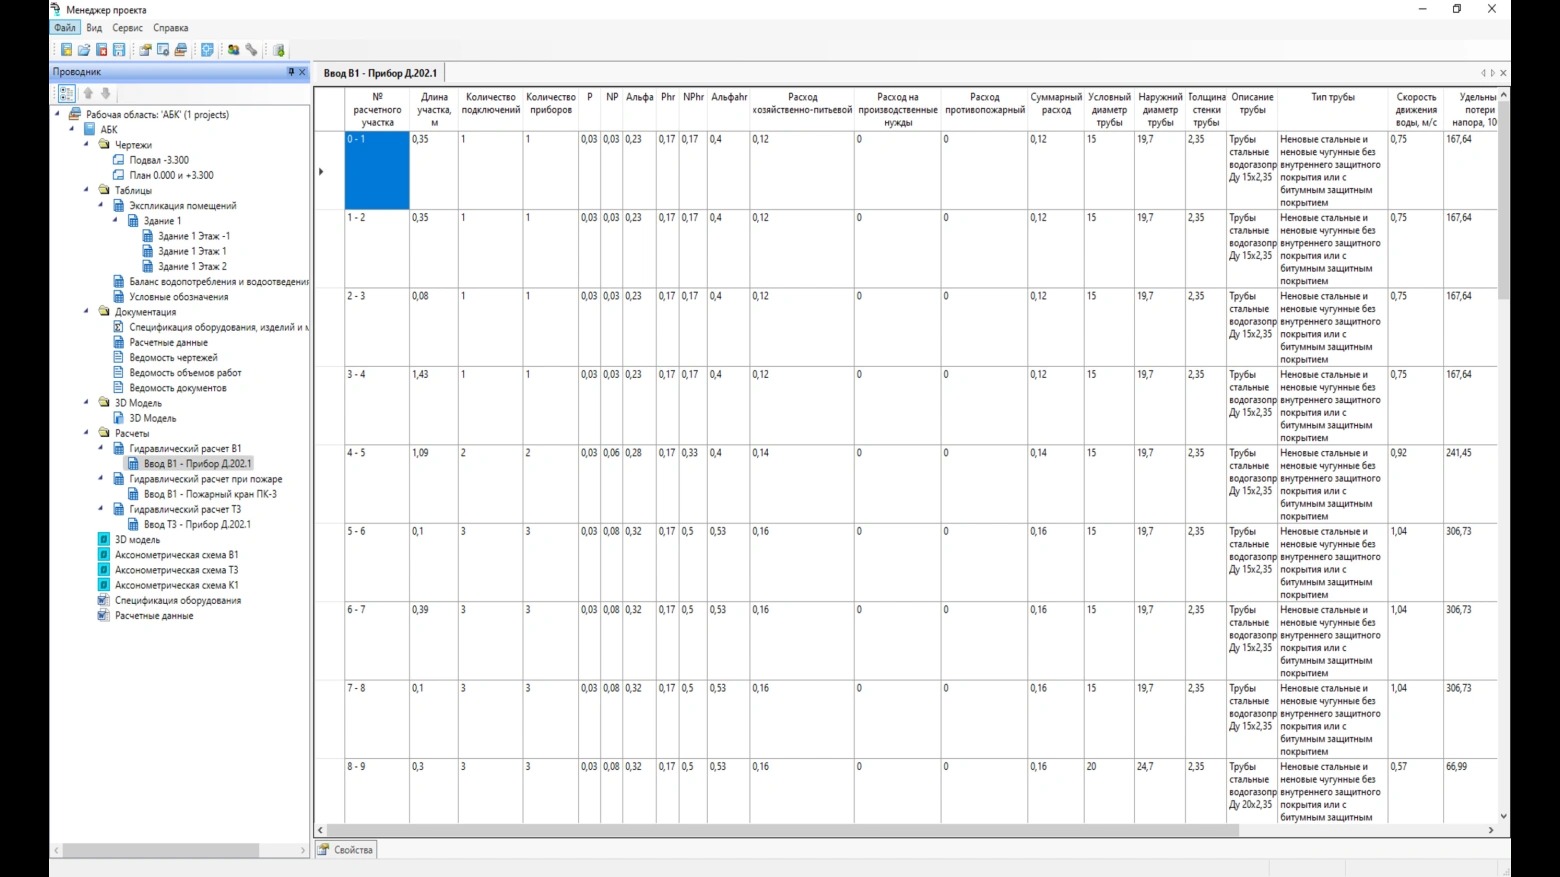1560x877 pixels.
Task: Click the two-users toolbar icon
Action: point(233,50)
